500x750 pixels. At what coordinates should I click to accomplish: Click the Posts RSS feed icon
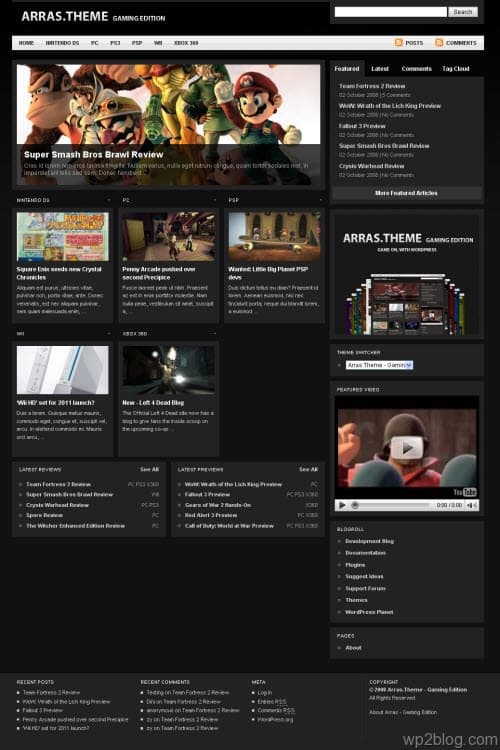click(x=399, y=43)
